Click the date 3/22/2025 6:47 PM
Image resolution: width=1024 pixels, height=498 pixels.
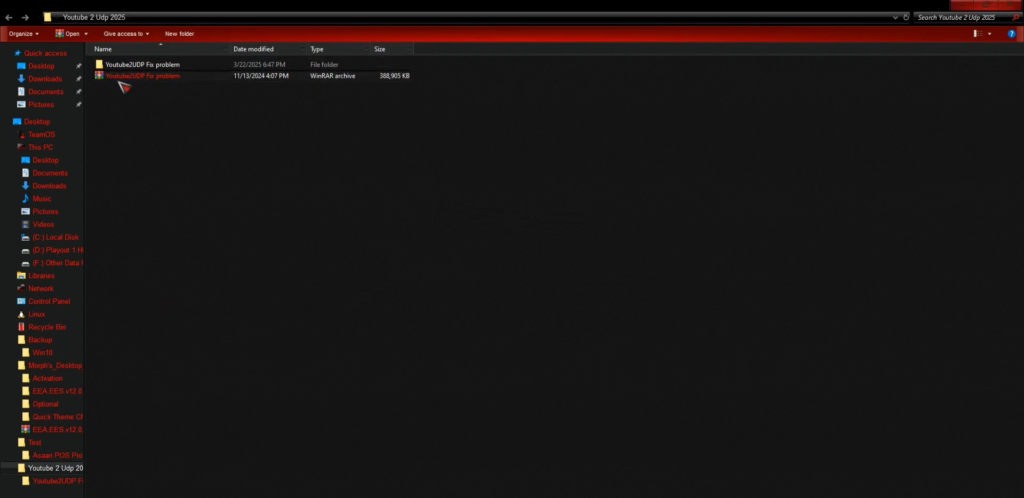pyautogui.click(x=259, y=65)
